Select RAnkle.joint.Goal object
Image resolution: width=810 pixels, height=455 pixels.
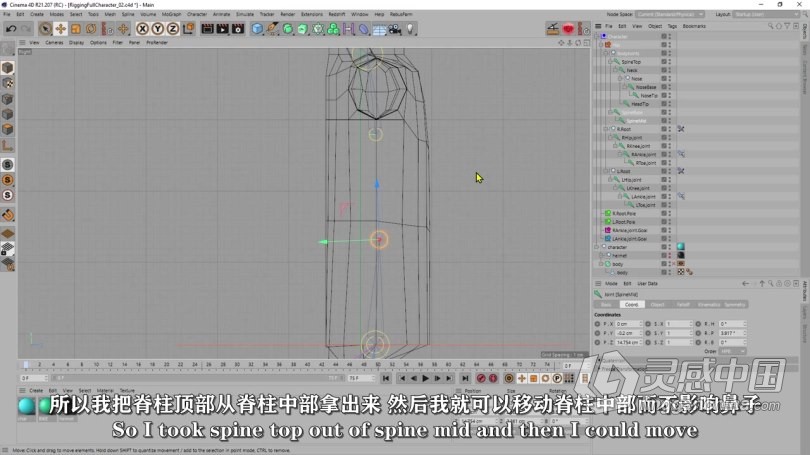coord(630,231)
